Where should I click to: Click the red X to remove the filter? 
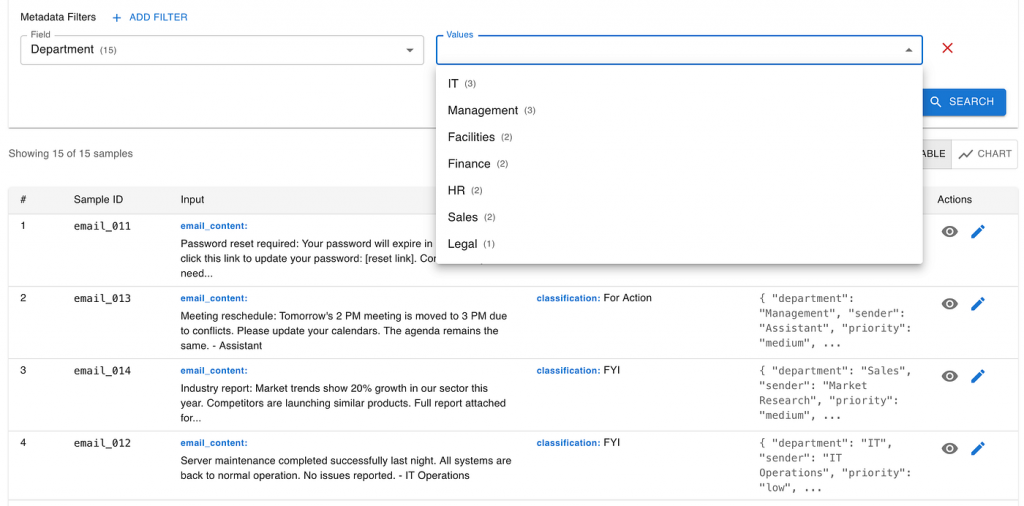[x=947, y=48]
